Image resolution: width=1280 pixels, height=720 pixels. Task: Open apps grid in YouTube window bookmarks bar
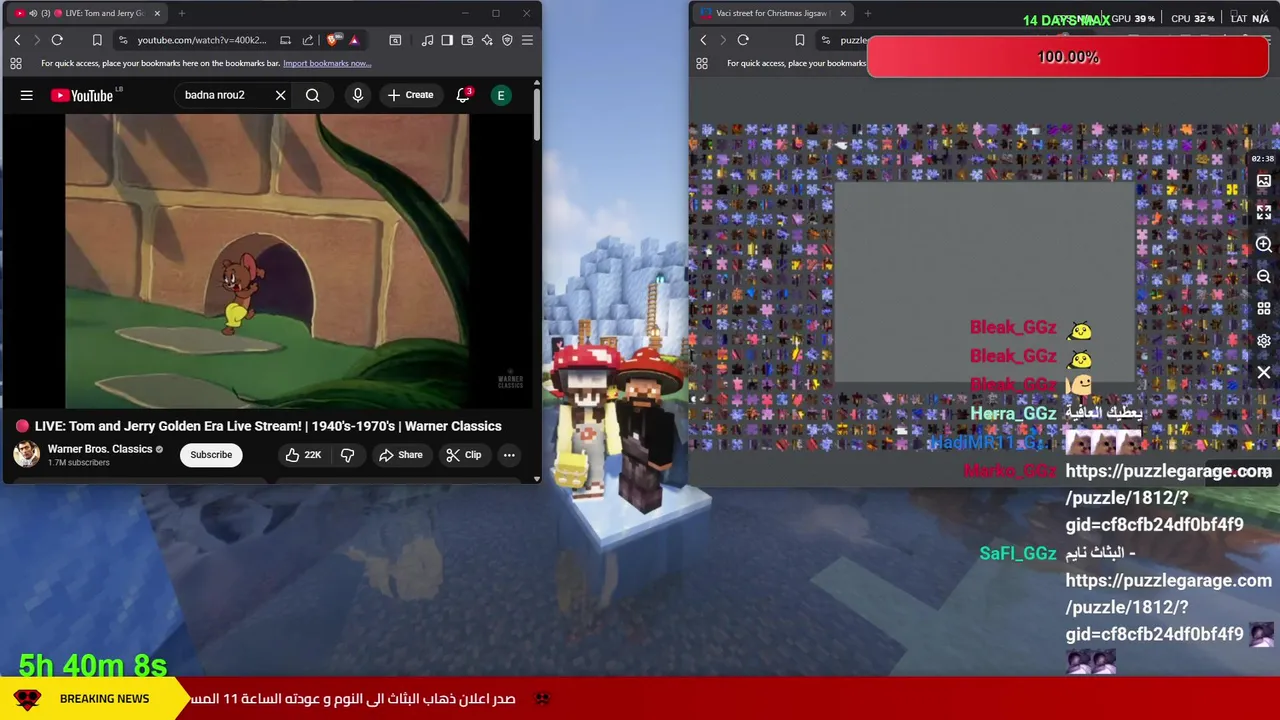click(16, 63)
